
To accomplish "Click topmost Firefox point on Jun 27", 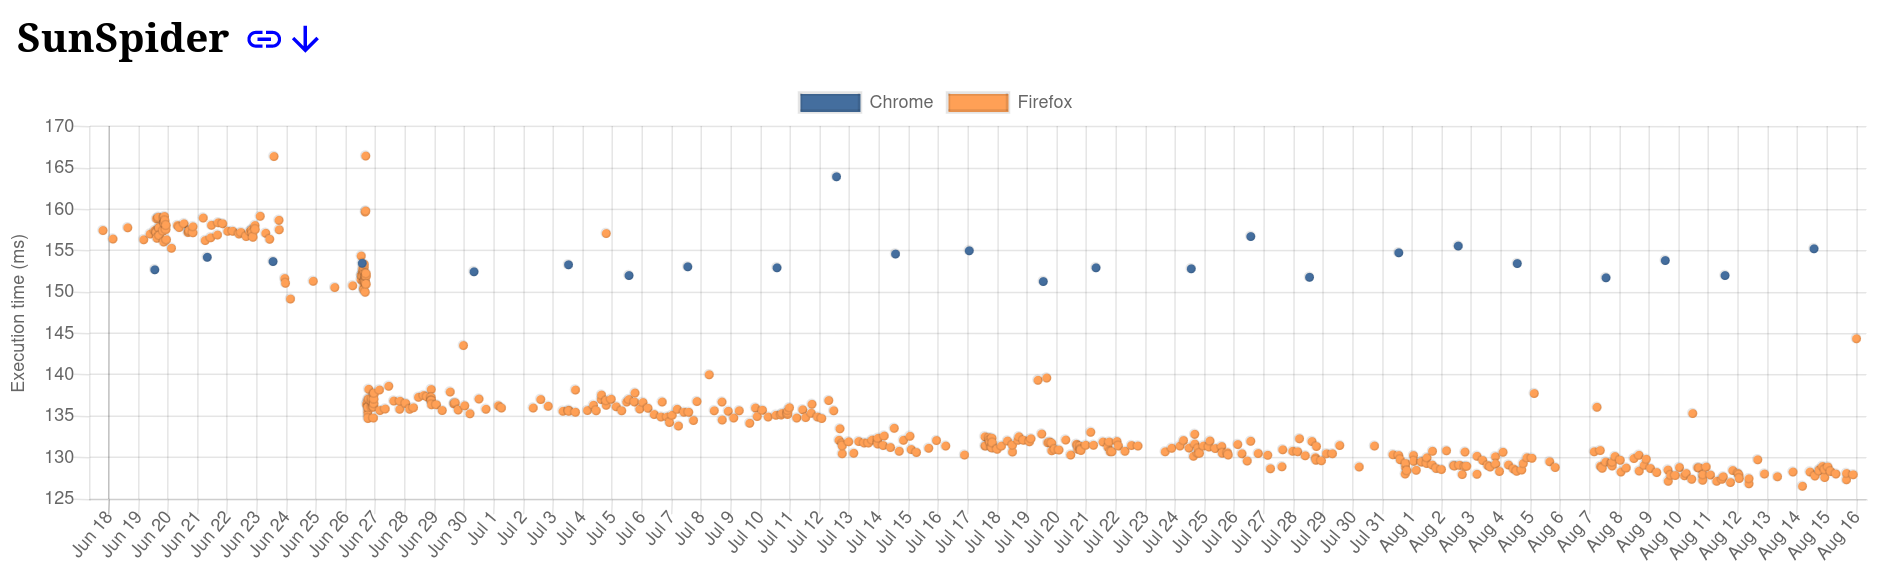I will click(366, 156).
